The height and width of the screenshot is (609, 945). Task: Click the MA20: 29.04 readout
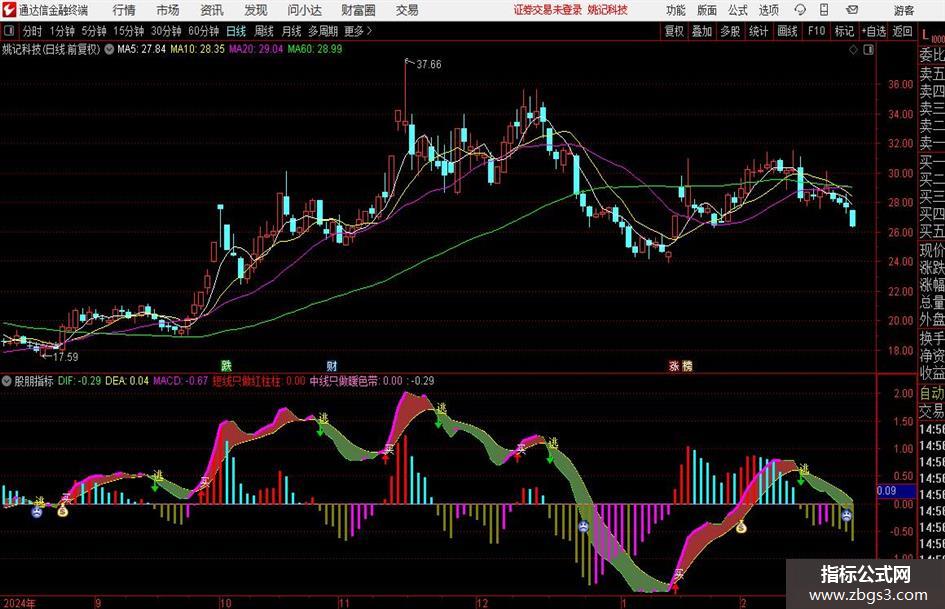[256, 49]
